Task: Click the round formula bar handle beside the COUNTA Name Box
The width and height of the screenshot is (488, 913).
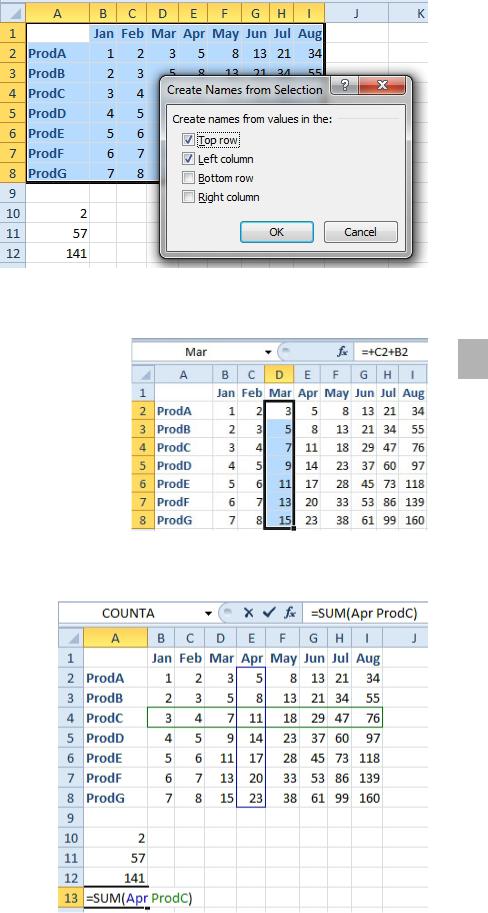Action: tap(228, 613)
